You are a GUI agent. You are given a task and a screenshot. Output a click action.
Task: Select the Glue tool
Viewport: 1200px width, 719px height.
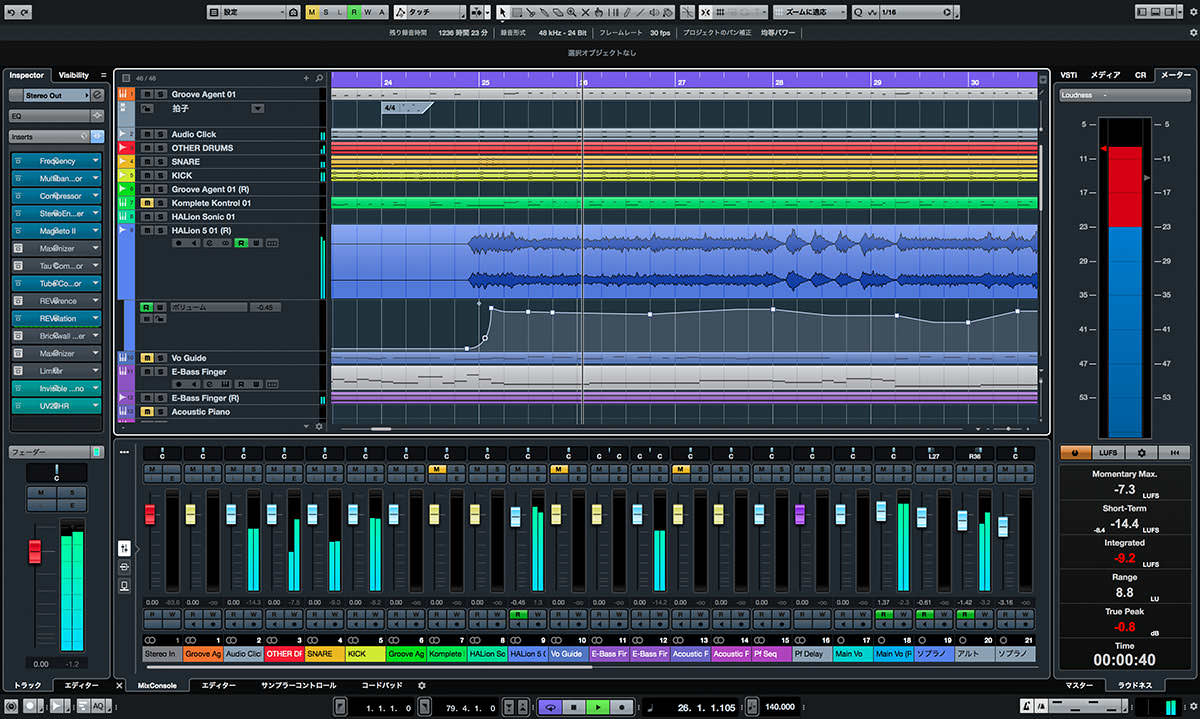544,12
